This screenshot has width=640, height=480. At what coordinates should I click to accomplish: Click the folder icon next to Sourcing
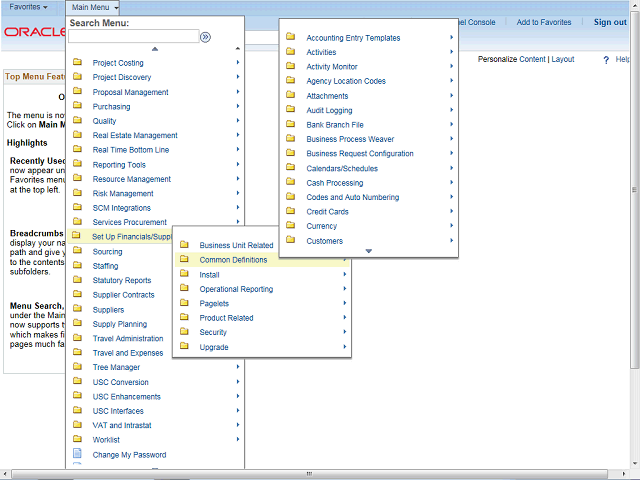77,251
